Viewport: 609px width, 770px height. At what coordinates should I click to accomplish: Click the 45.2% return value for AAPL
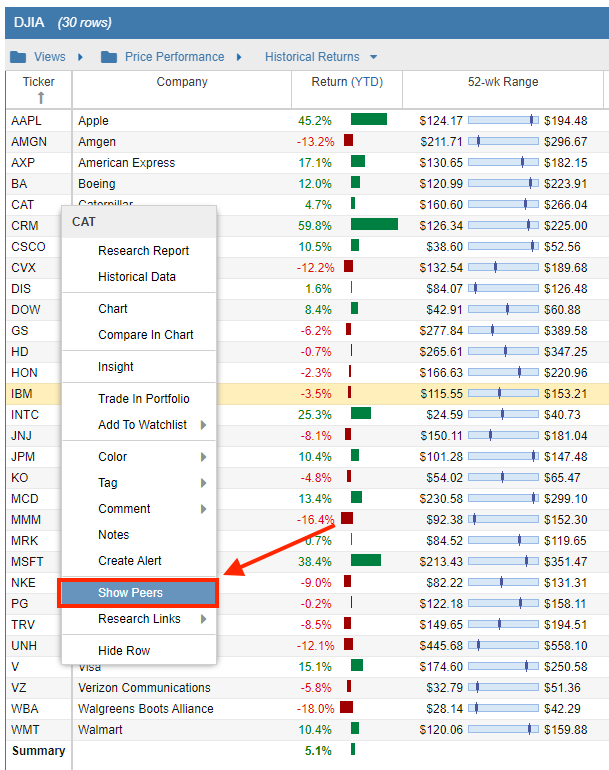[315, 121]
